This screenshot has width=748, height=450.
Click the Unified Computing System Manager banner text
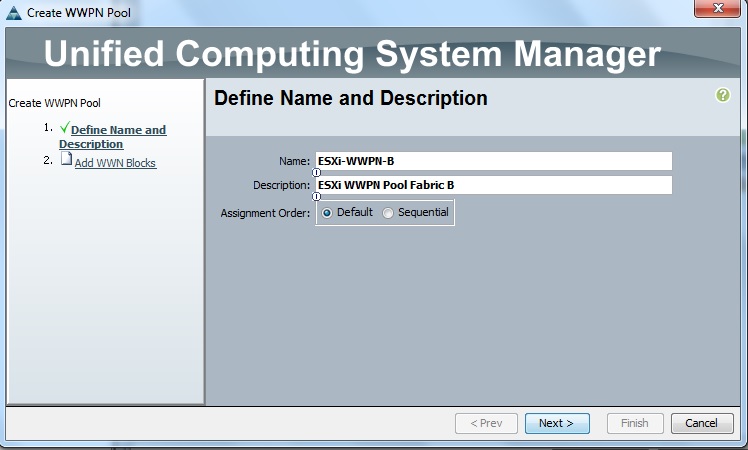tap(352, 54)
